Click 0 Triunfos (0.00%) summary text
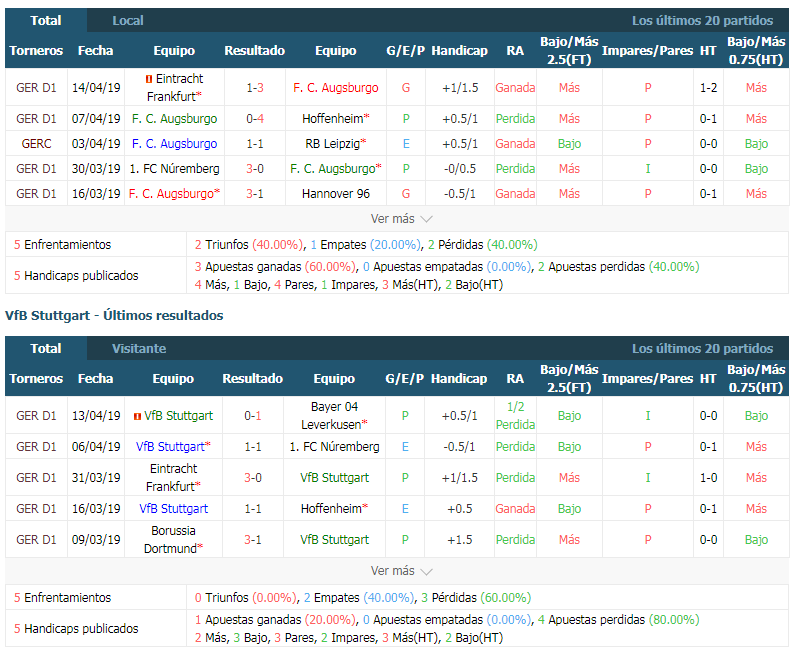Screen dimensions: 791x648 coord(246,598)
